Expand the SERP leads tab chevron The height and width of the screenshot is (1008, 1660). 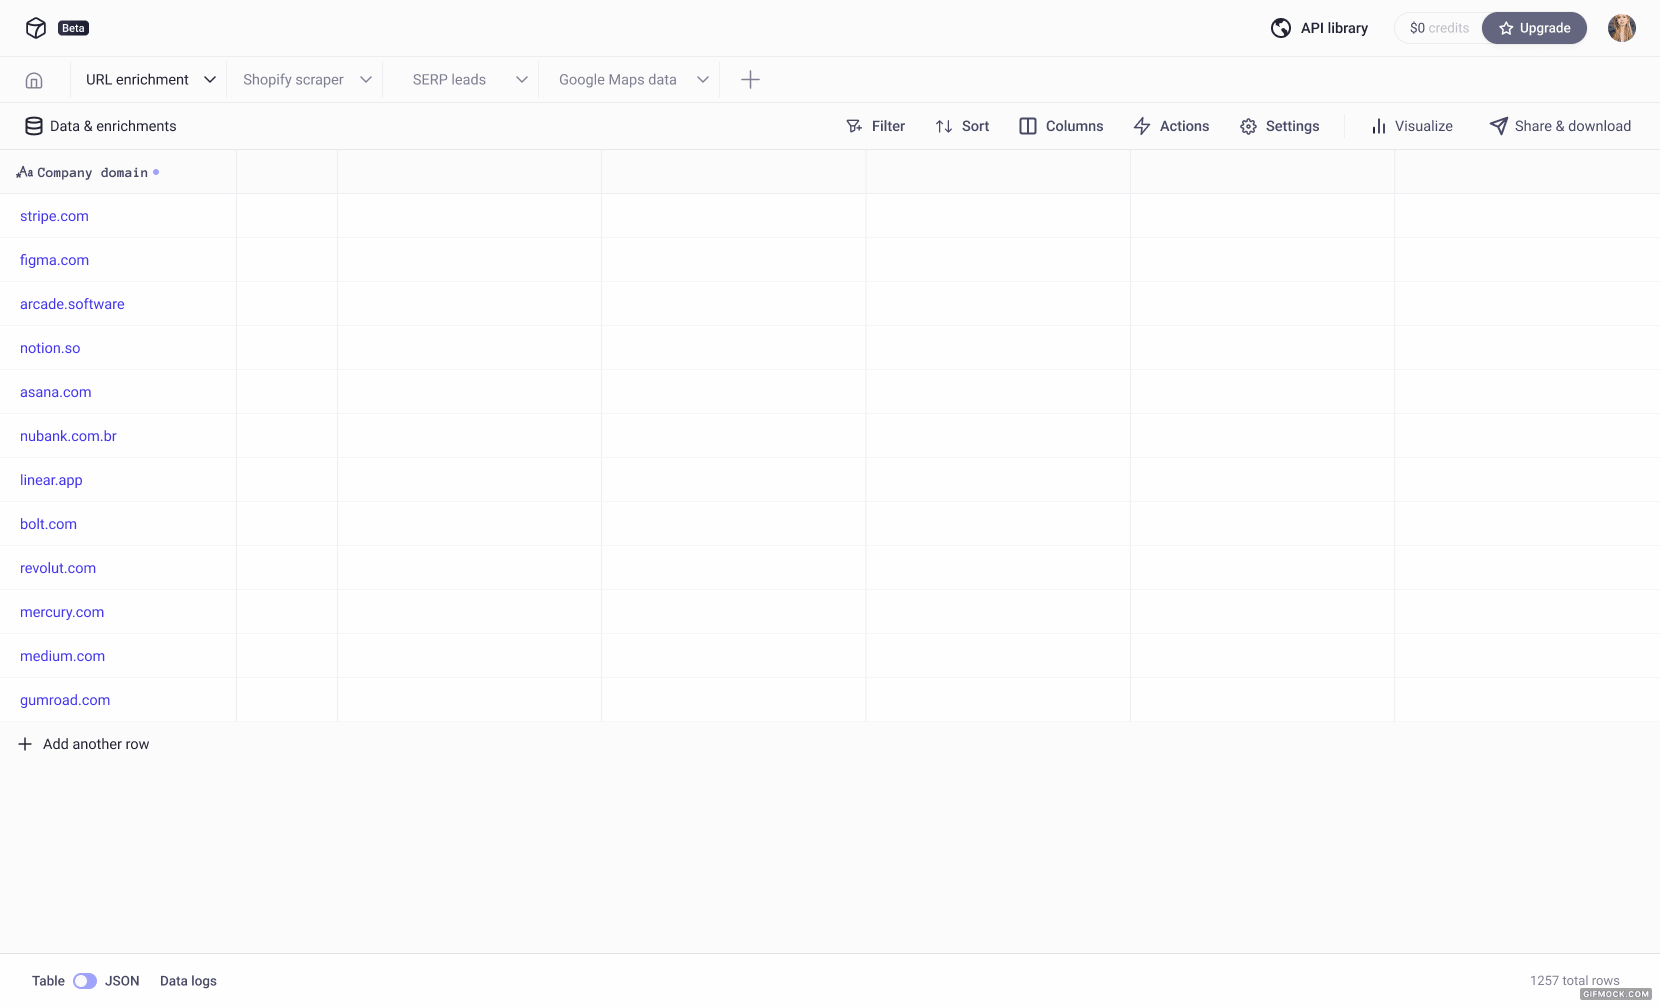click(522, 80)
